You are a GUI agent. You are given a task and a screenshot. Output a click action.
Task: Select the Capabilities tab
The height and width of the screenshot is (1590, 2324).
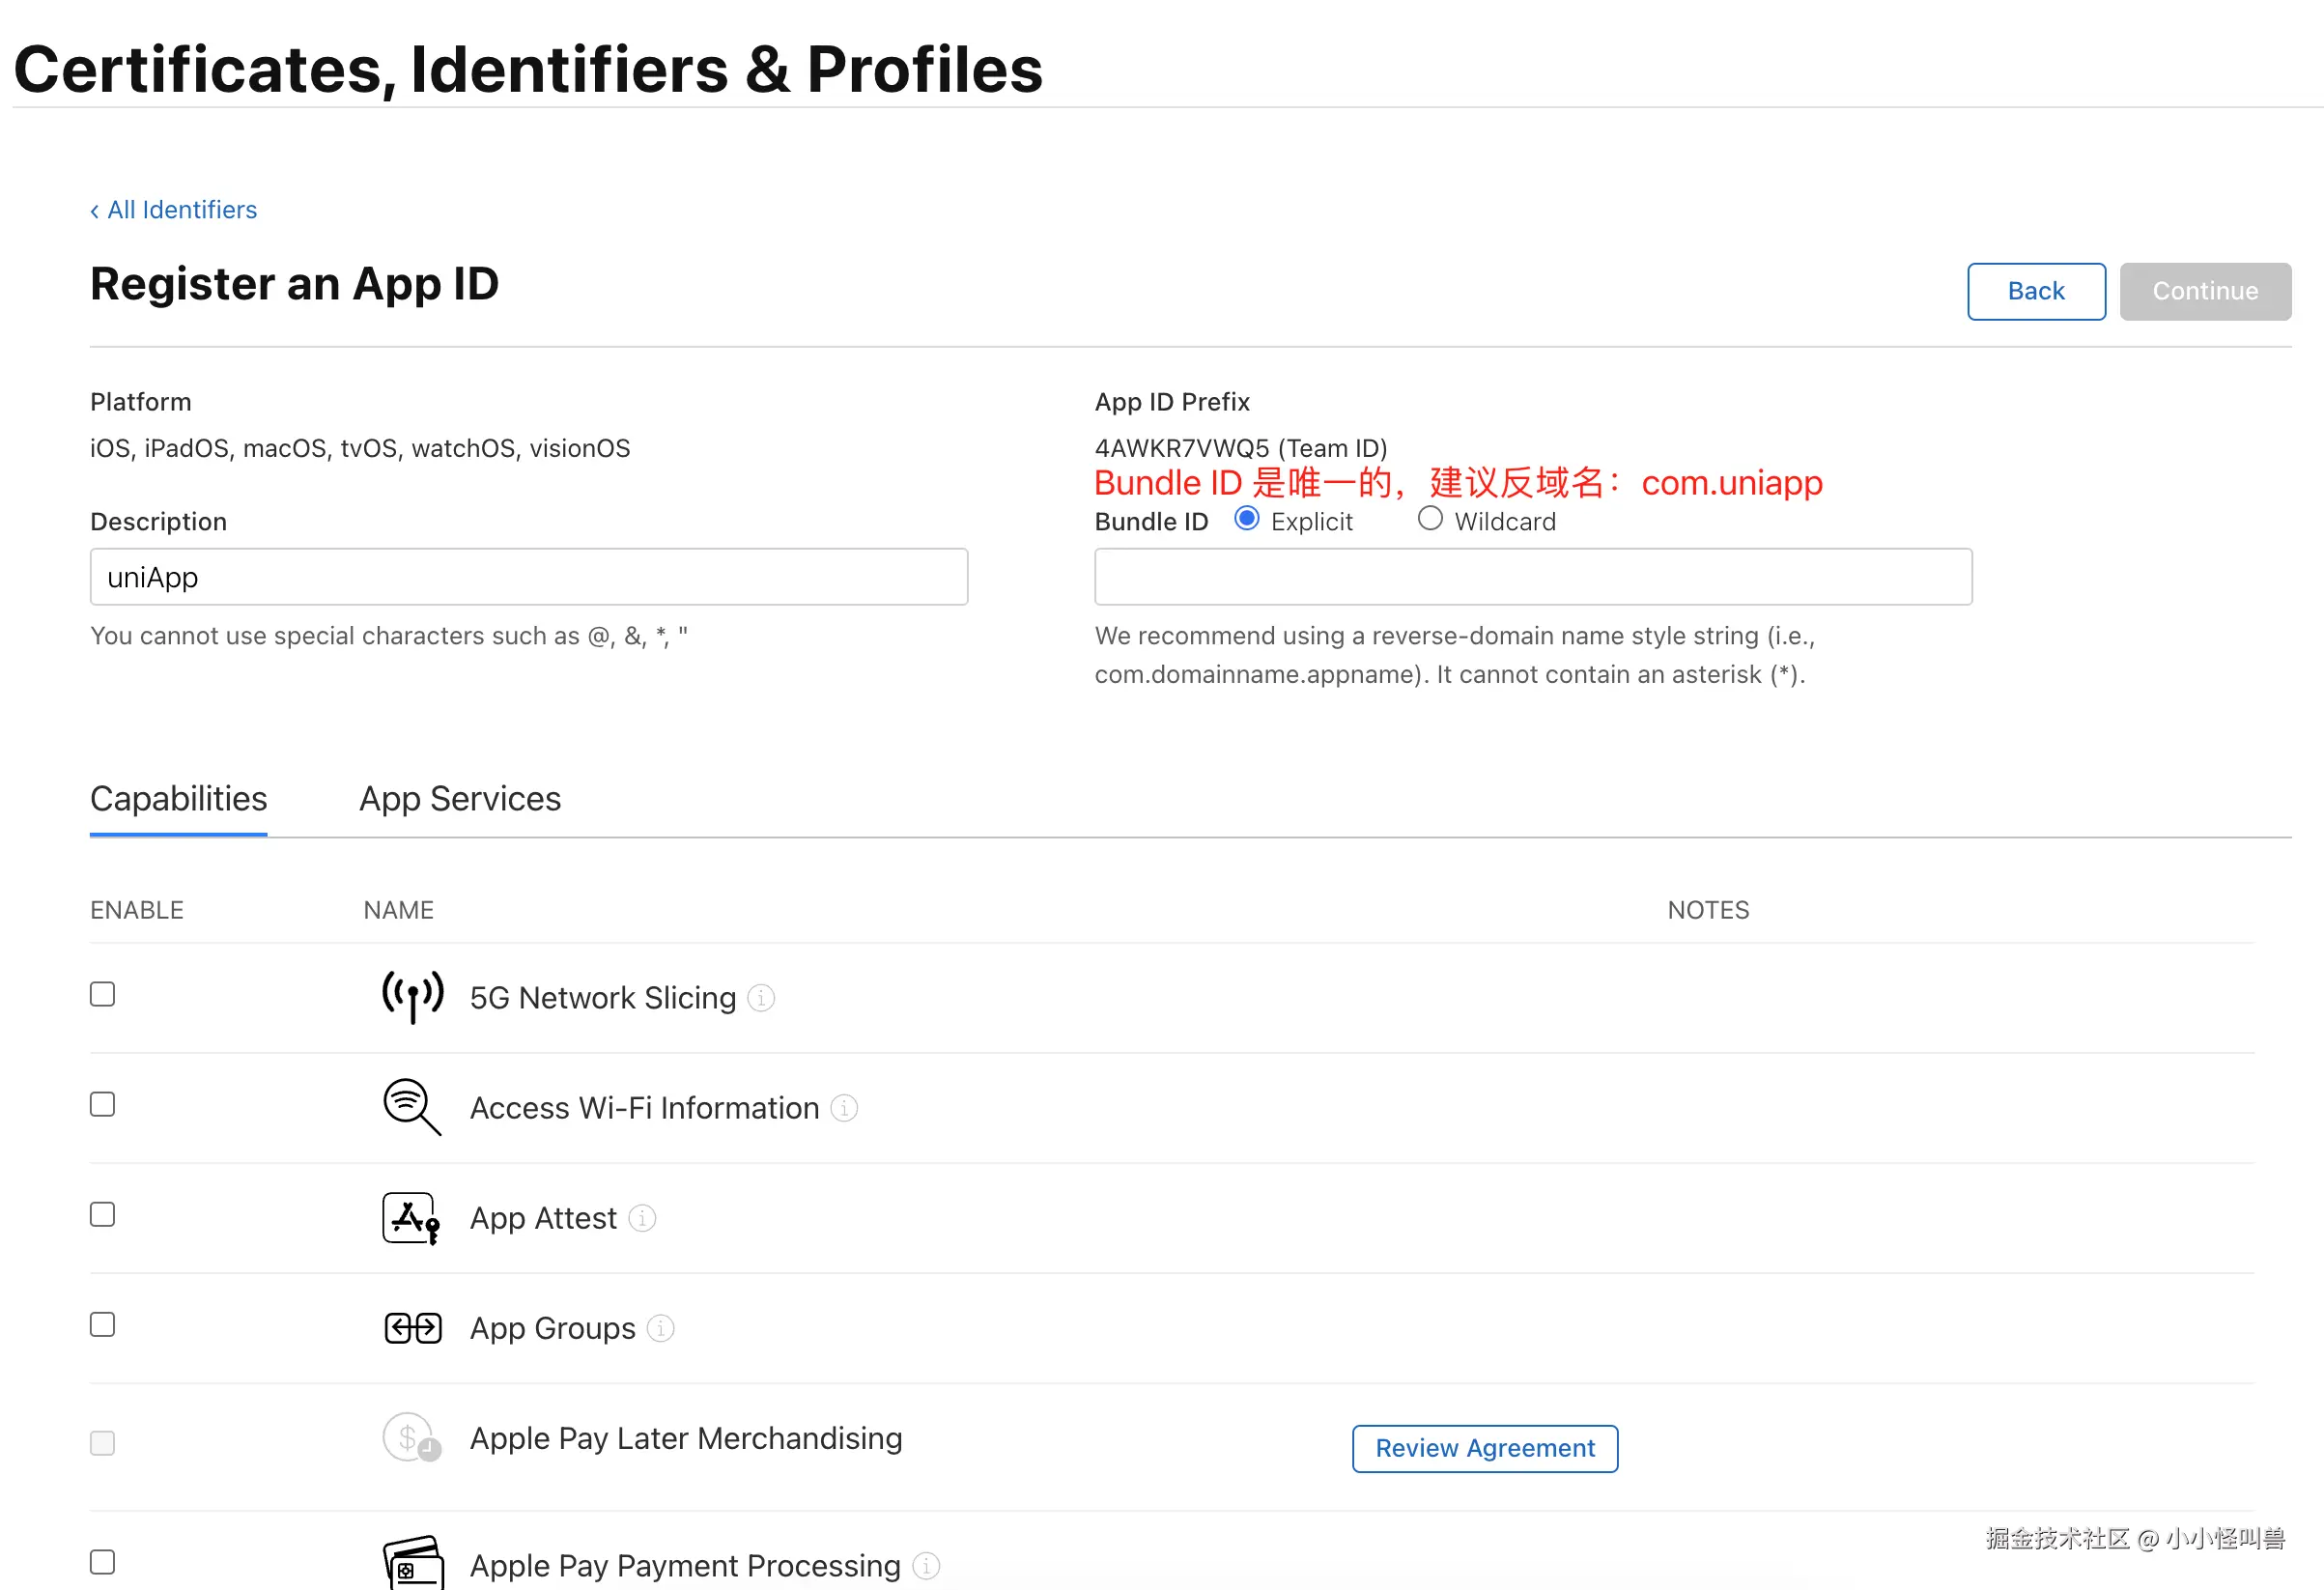pyautogui.click(x=178, y=798)
